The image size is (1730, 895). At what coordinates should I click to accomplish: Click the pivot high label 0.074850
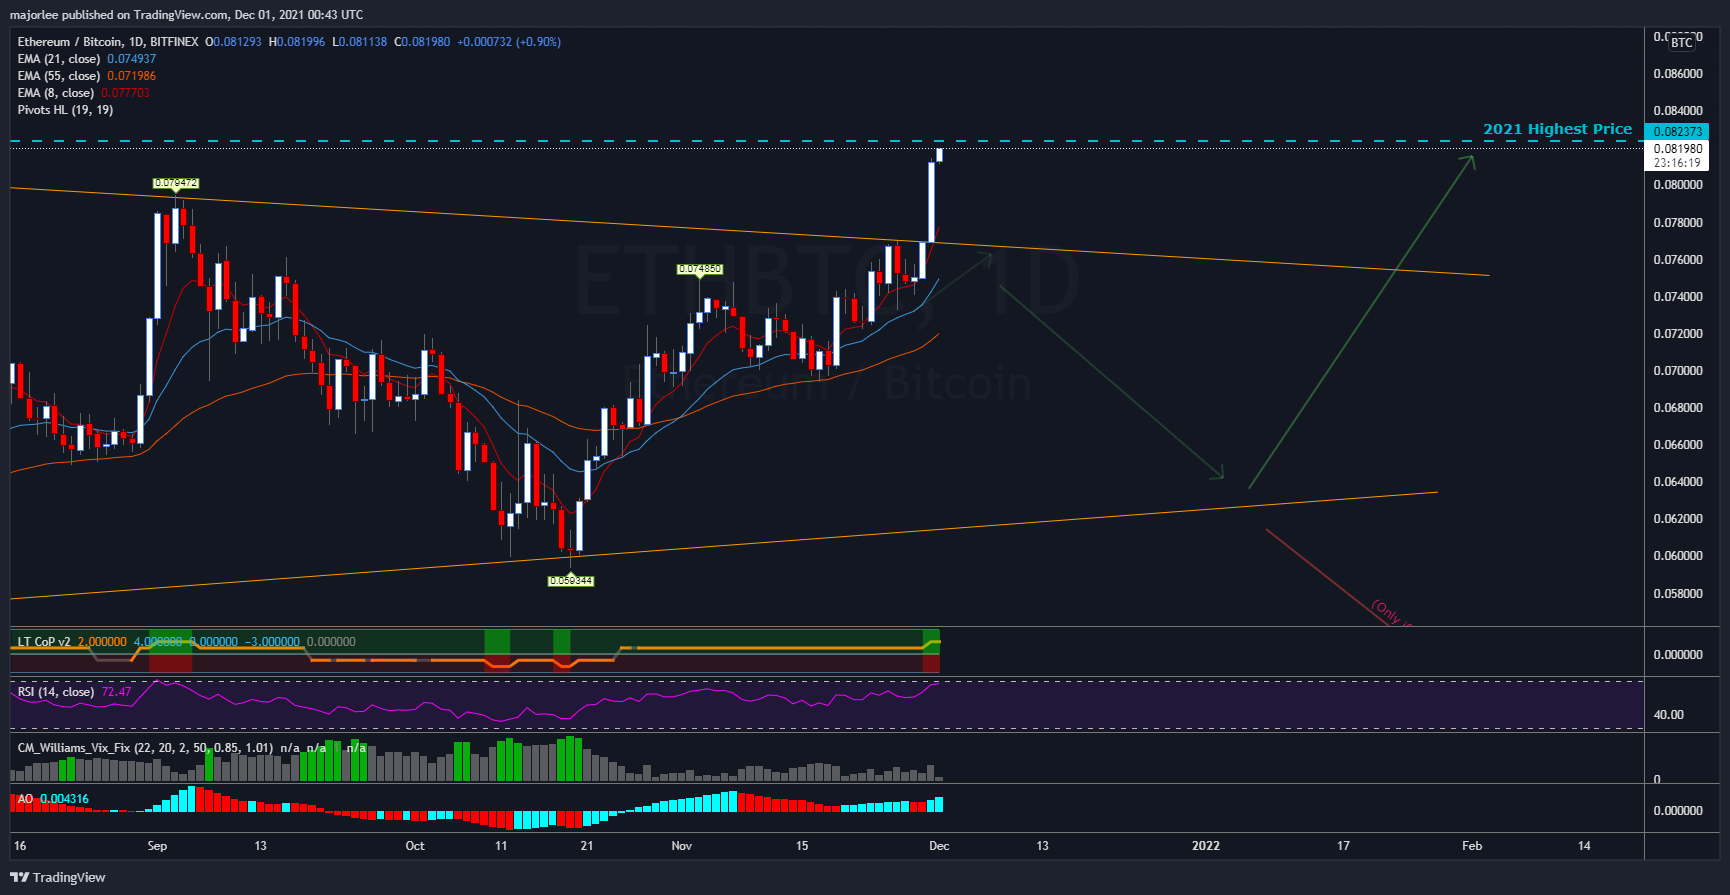pos(700,269)
